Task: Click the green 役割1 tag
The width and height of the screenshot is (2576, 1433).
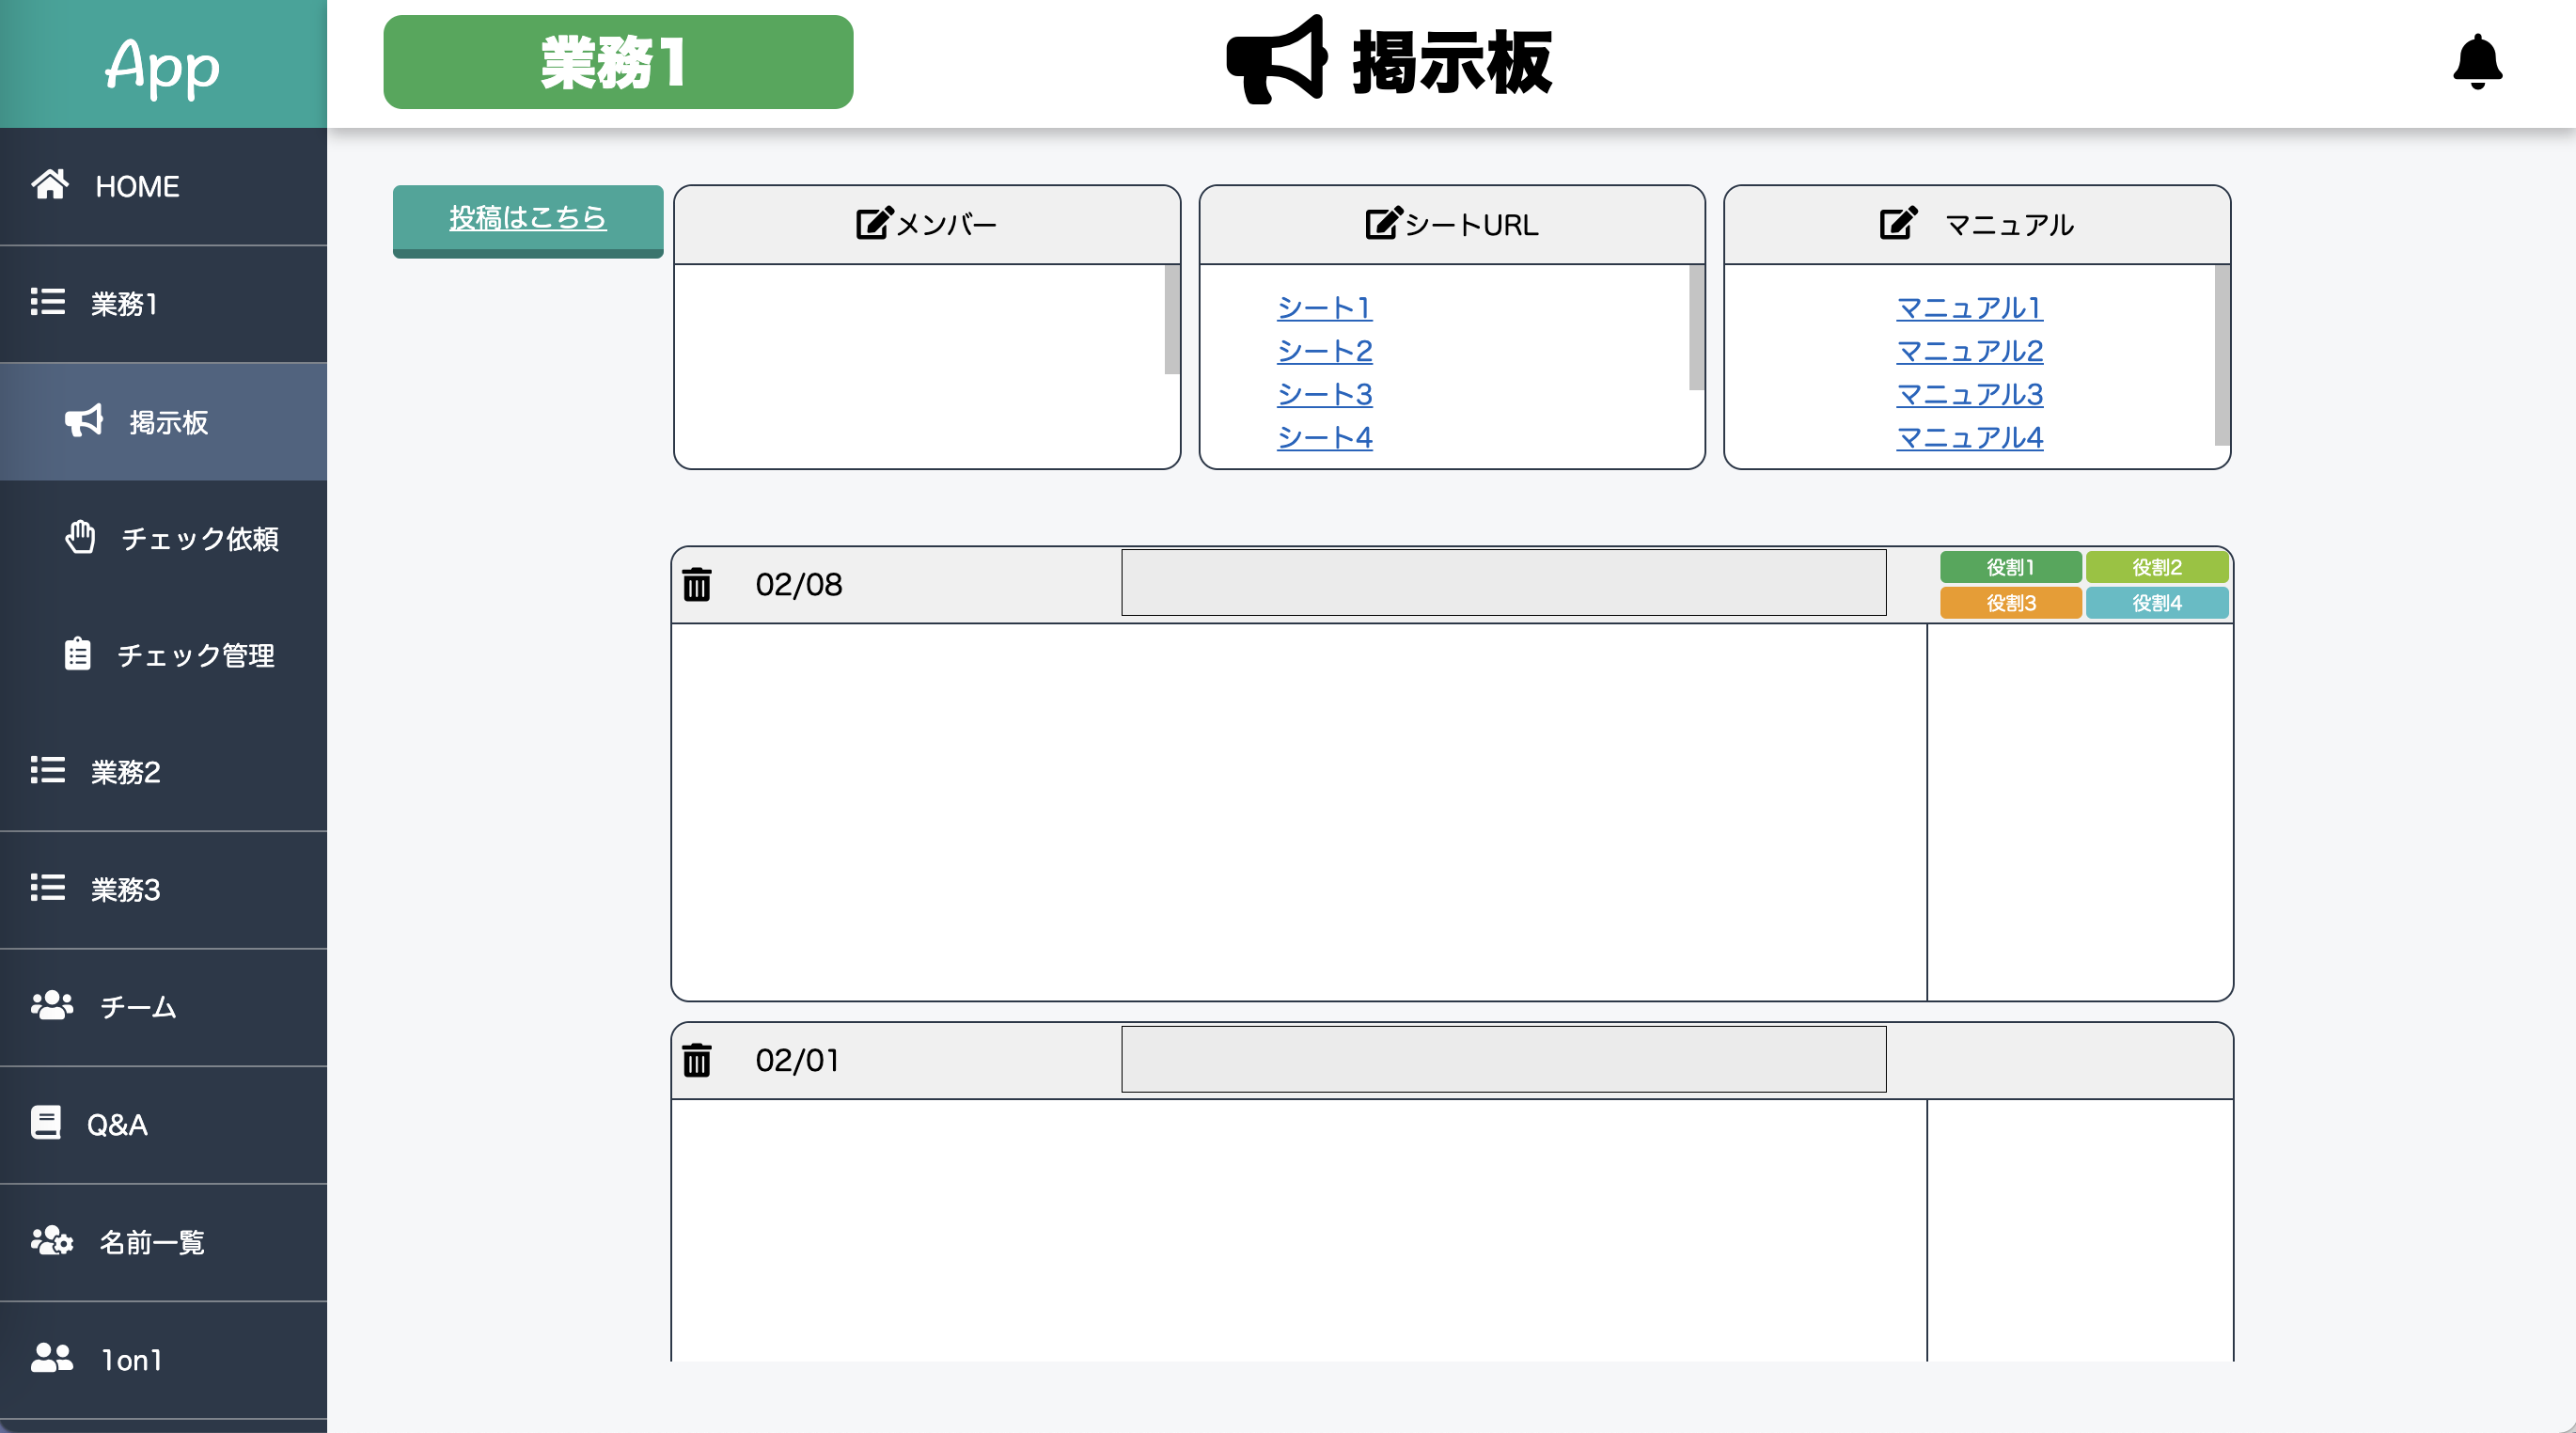Action: tap(2010, 566)
